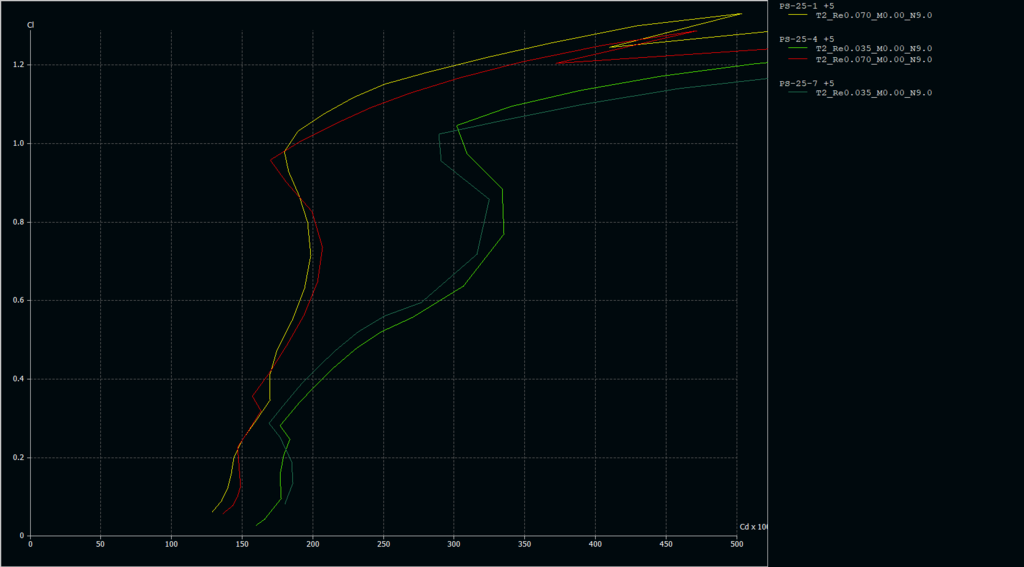Click PS-25-7 polar label T2_Re0.035_M0.00_N9.0
This screenshot has width=1024, height=567.
click(873, 93)
